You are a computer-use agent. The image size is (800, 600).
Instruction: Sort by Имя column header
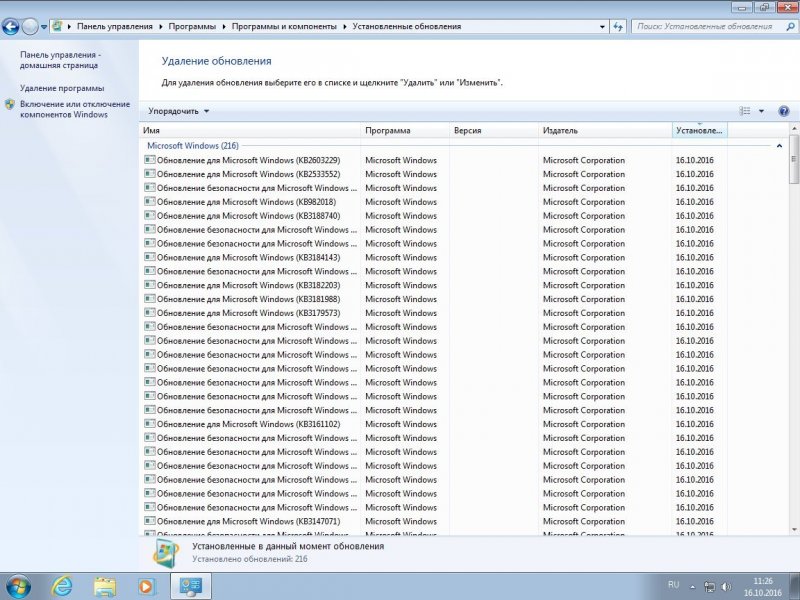pyautogui.click(x=250, y=130)
